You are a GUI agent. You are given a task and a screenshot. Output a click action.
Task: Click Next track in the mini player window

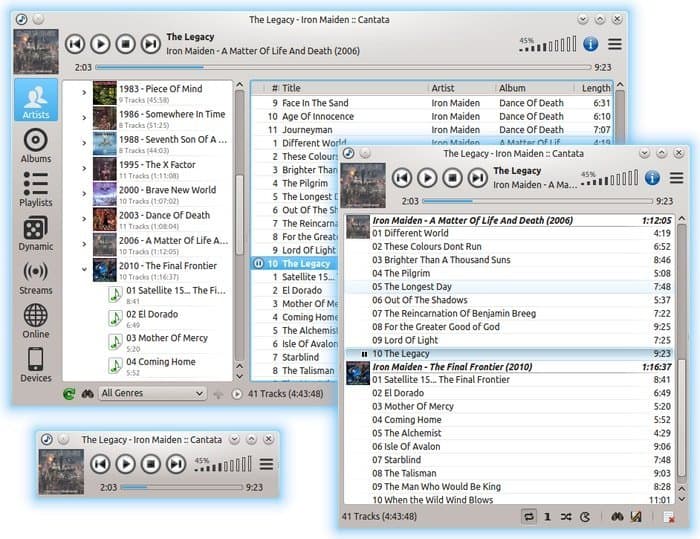pos(176,464)
